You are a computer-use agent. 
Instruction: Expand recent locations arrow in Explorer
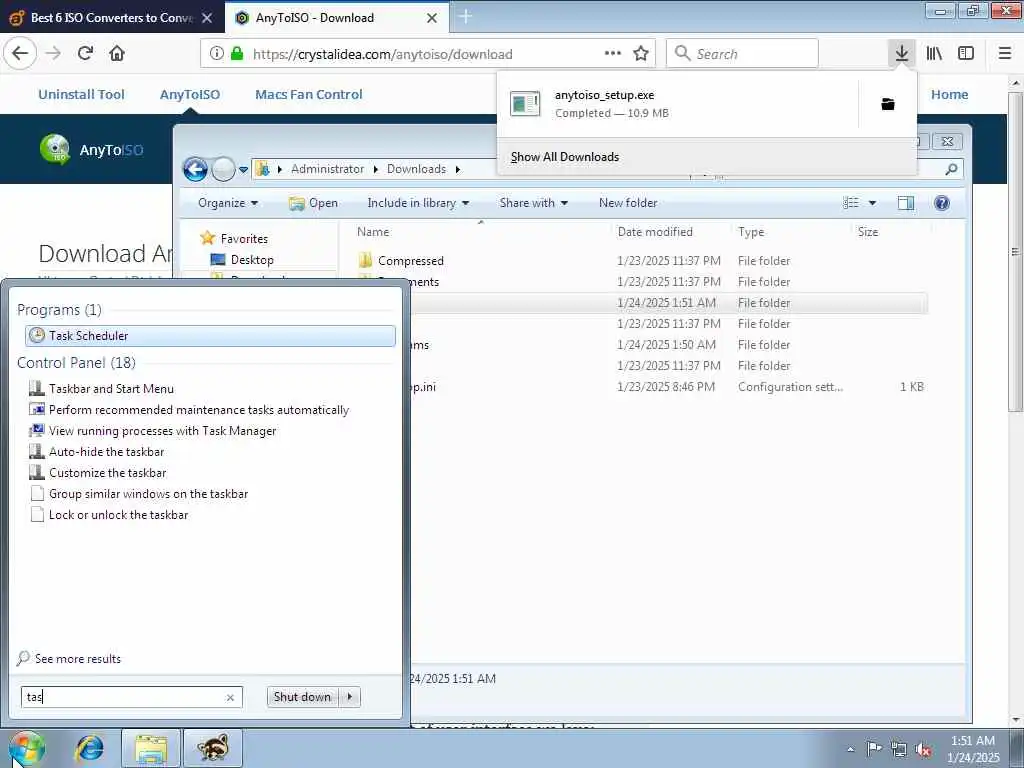(x=243, y=170)
